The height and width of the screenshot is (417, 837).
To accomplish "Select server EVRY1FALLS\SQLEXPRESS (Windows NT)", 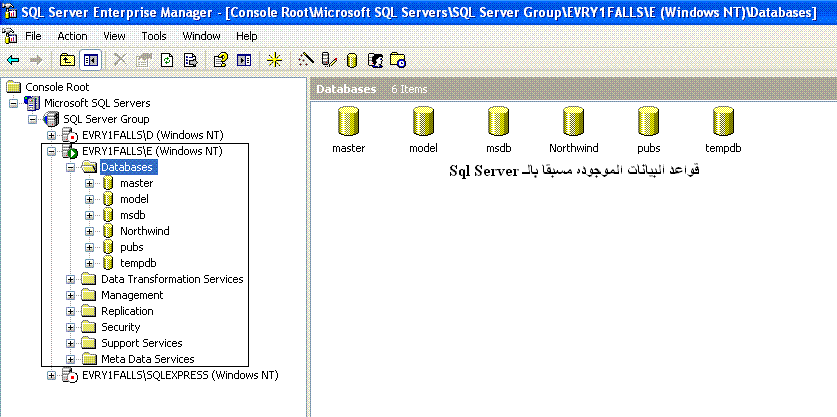I will (x=180, y=375).
